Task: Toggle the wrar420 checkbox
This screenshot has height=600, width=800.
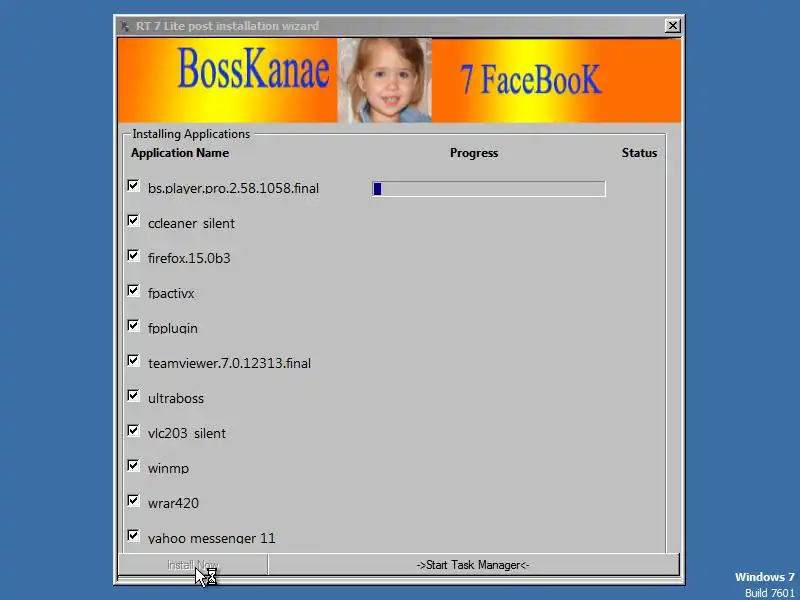Action: [133, 501]
